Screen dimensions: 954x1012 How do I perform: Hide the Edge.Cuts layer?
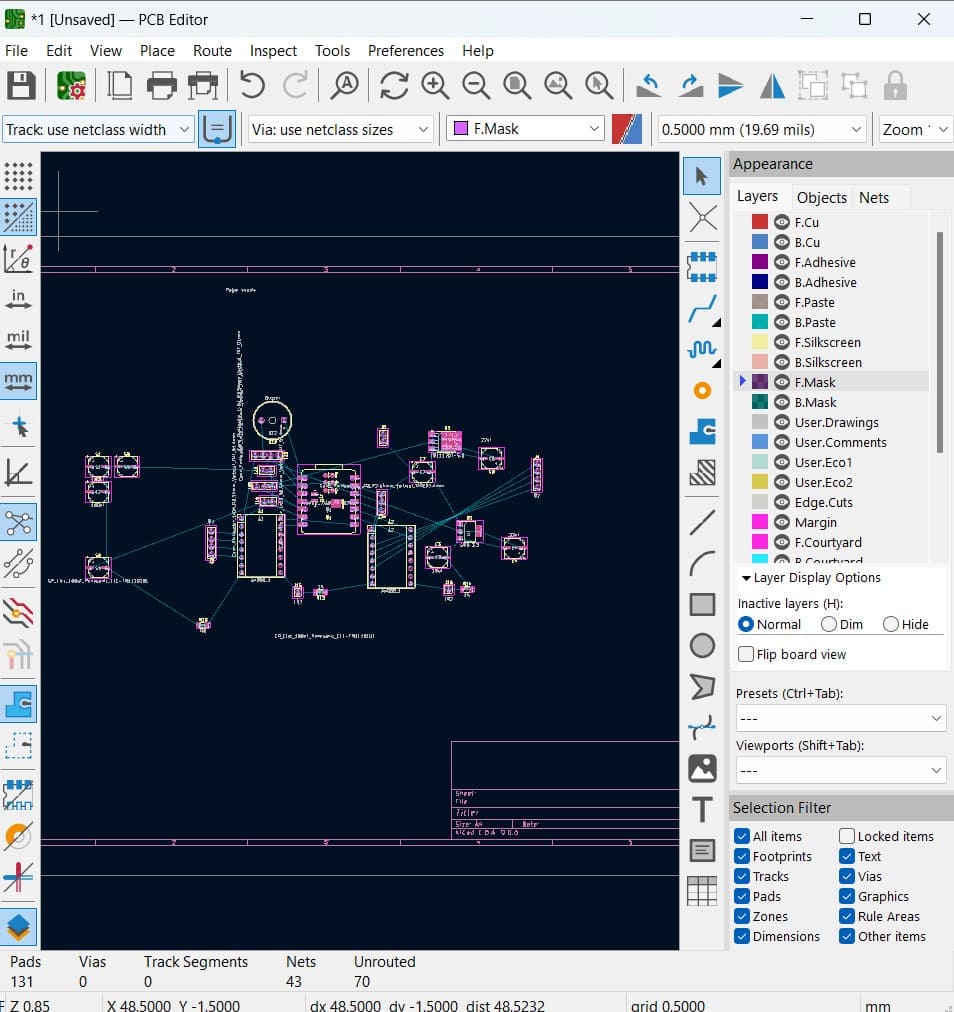[782, 502]
